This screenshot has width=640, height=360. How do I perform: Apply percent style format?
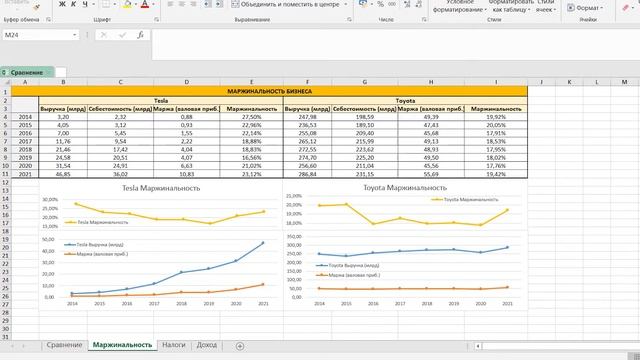click(380, 4)
